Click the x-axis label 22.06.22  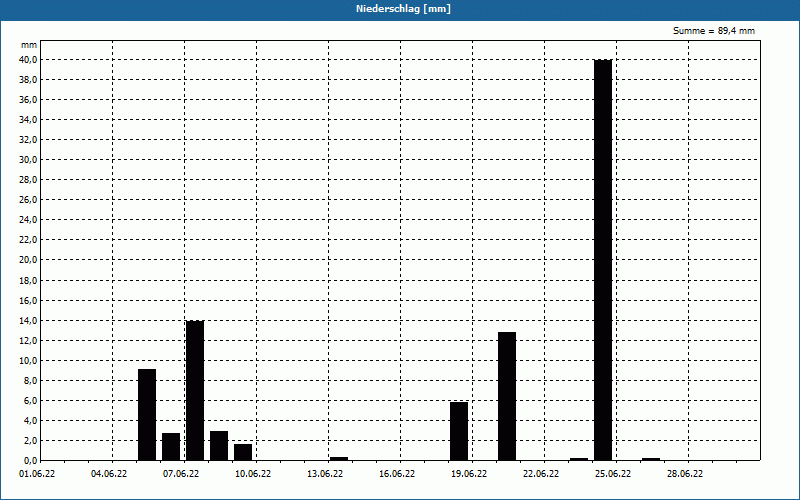coord(540,474)
